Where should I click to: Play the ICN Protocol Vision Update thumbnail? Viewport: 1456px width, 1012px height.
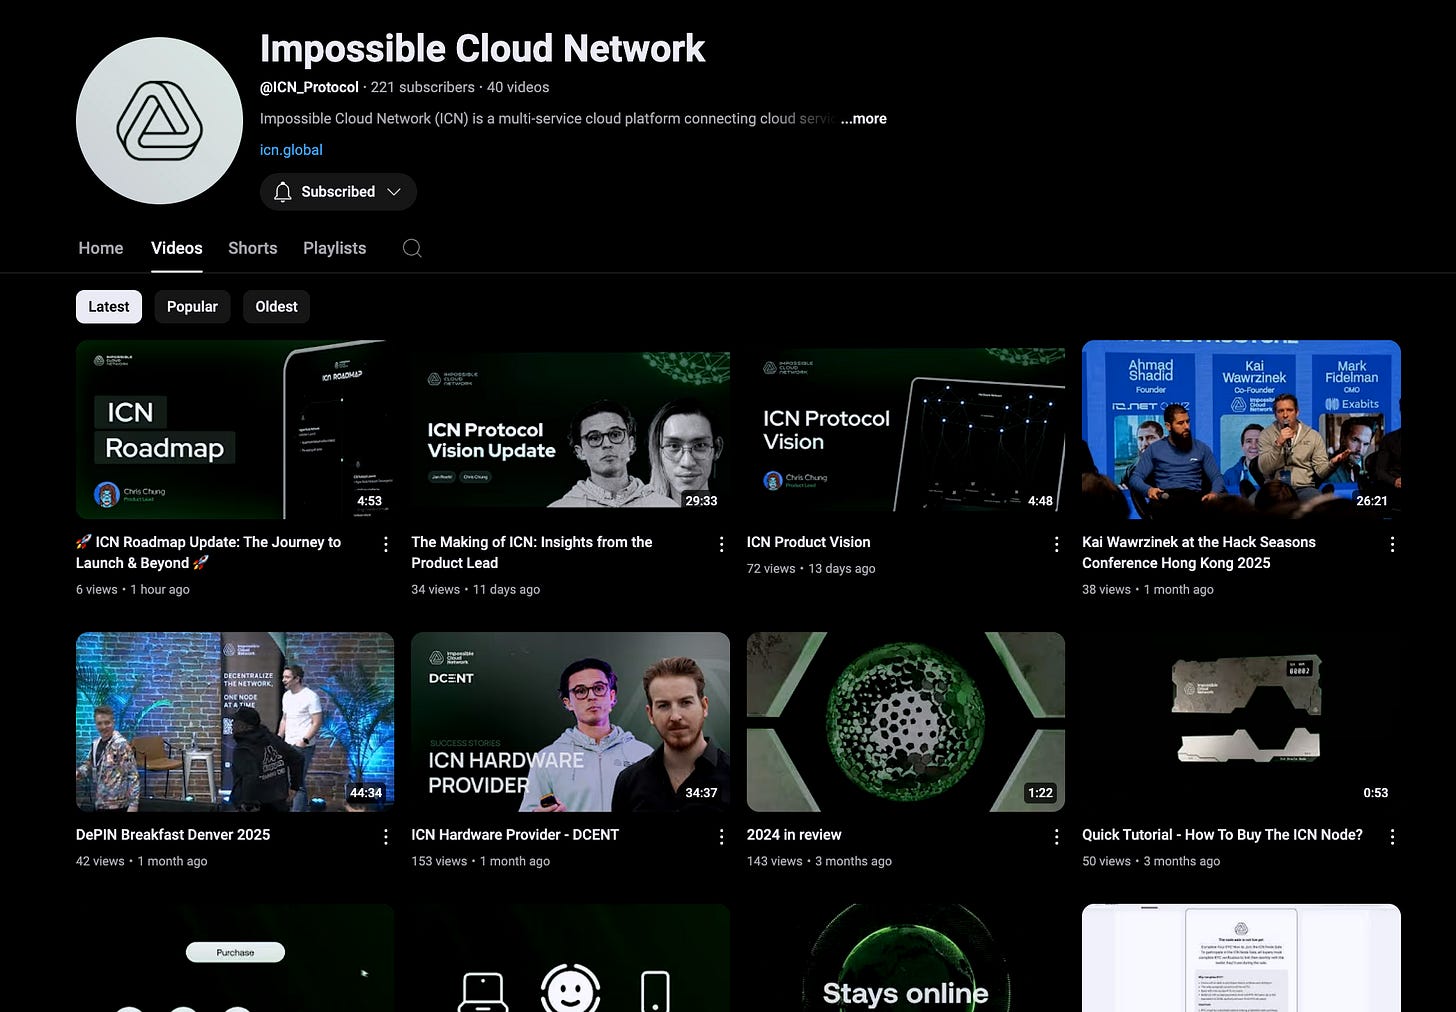[x=570, y=429]
